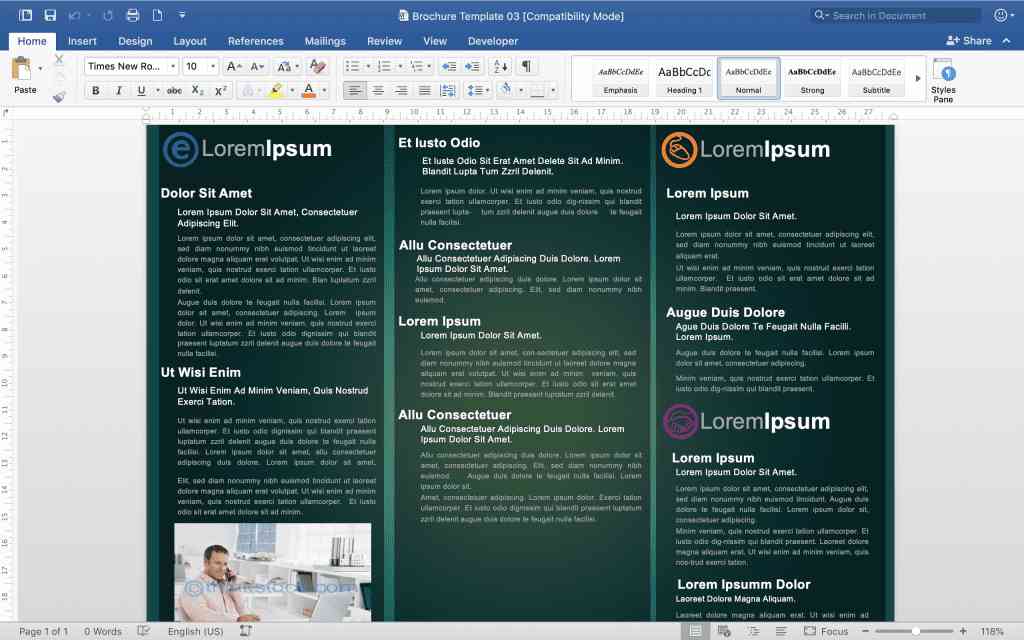1024x640 pixels.
Task: Open the line spacing dropdown
Action: [479, 90]
